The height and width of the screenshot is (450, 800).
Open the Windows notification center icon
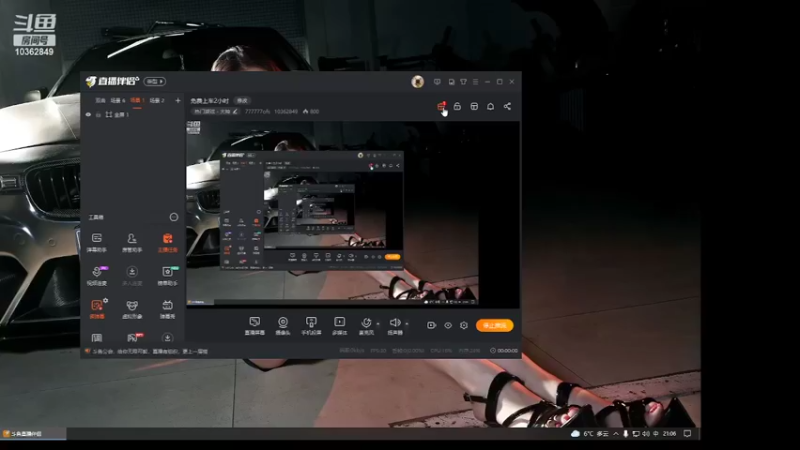pyautogui.click(x=687, y=434)
